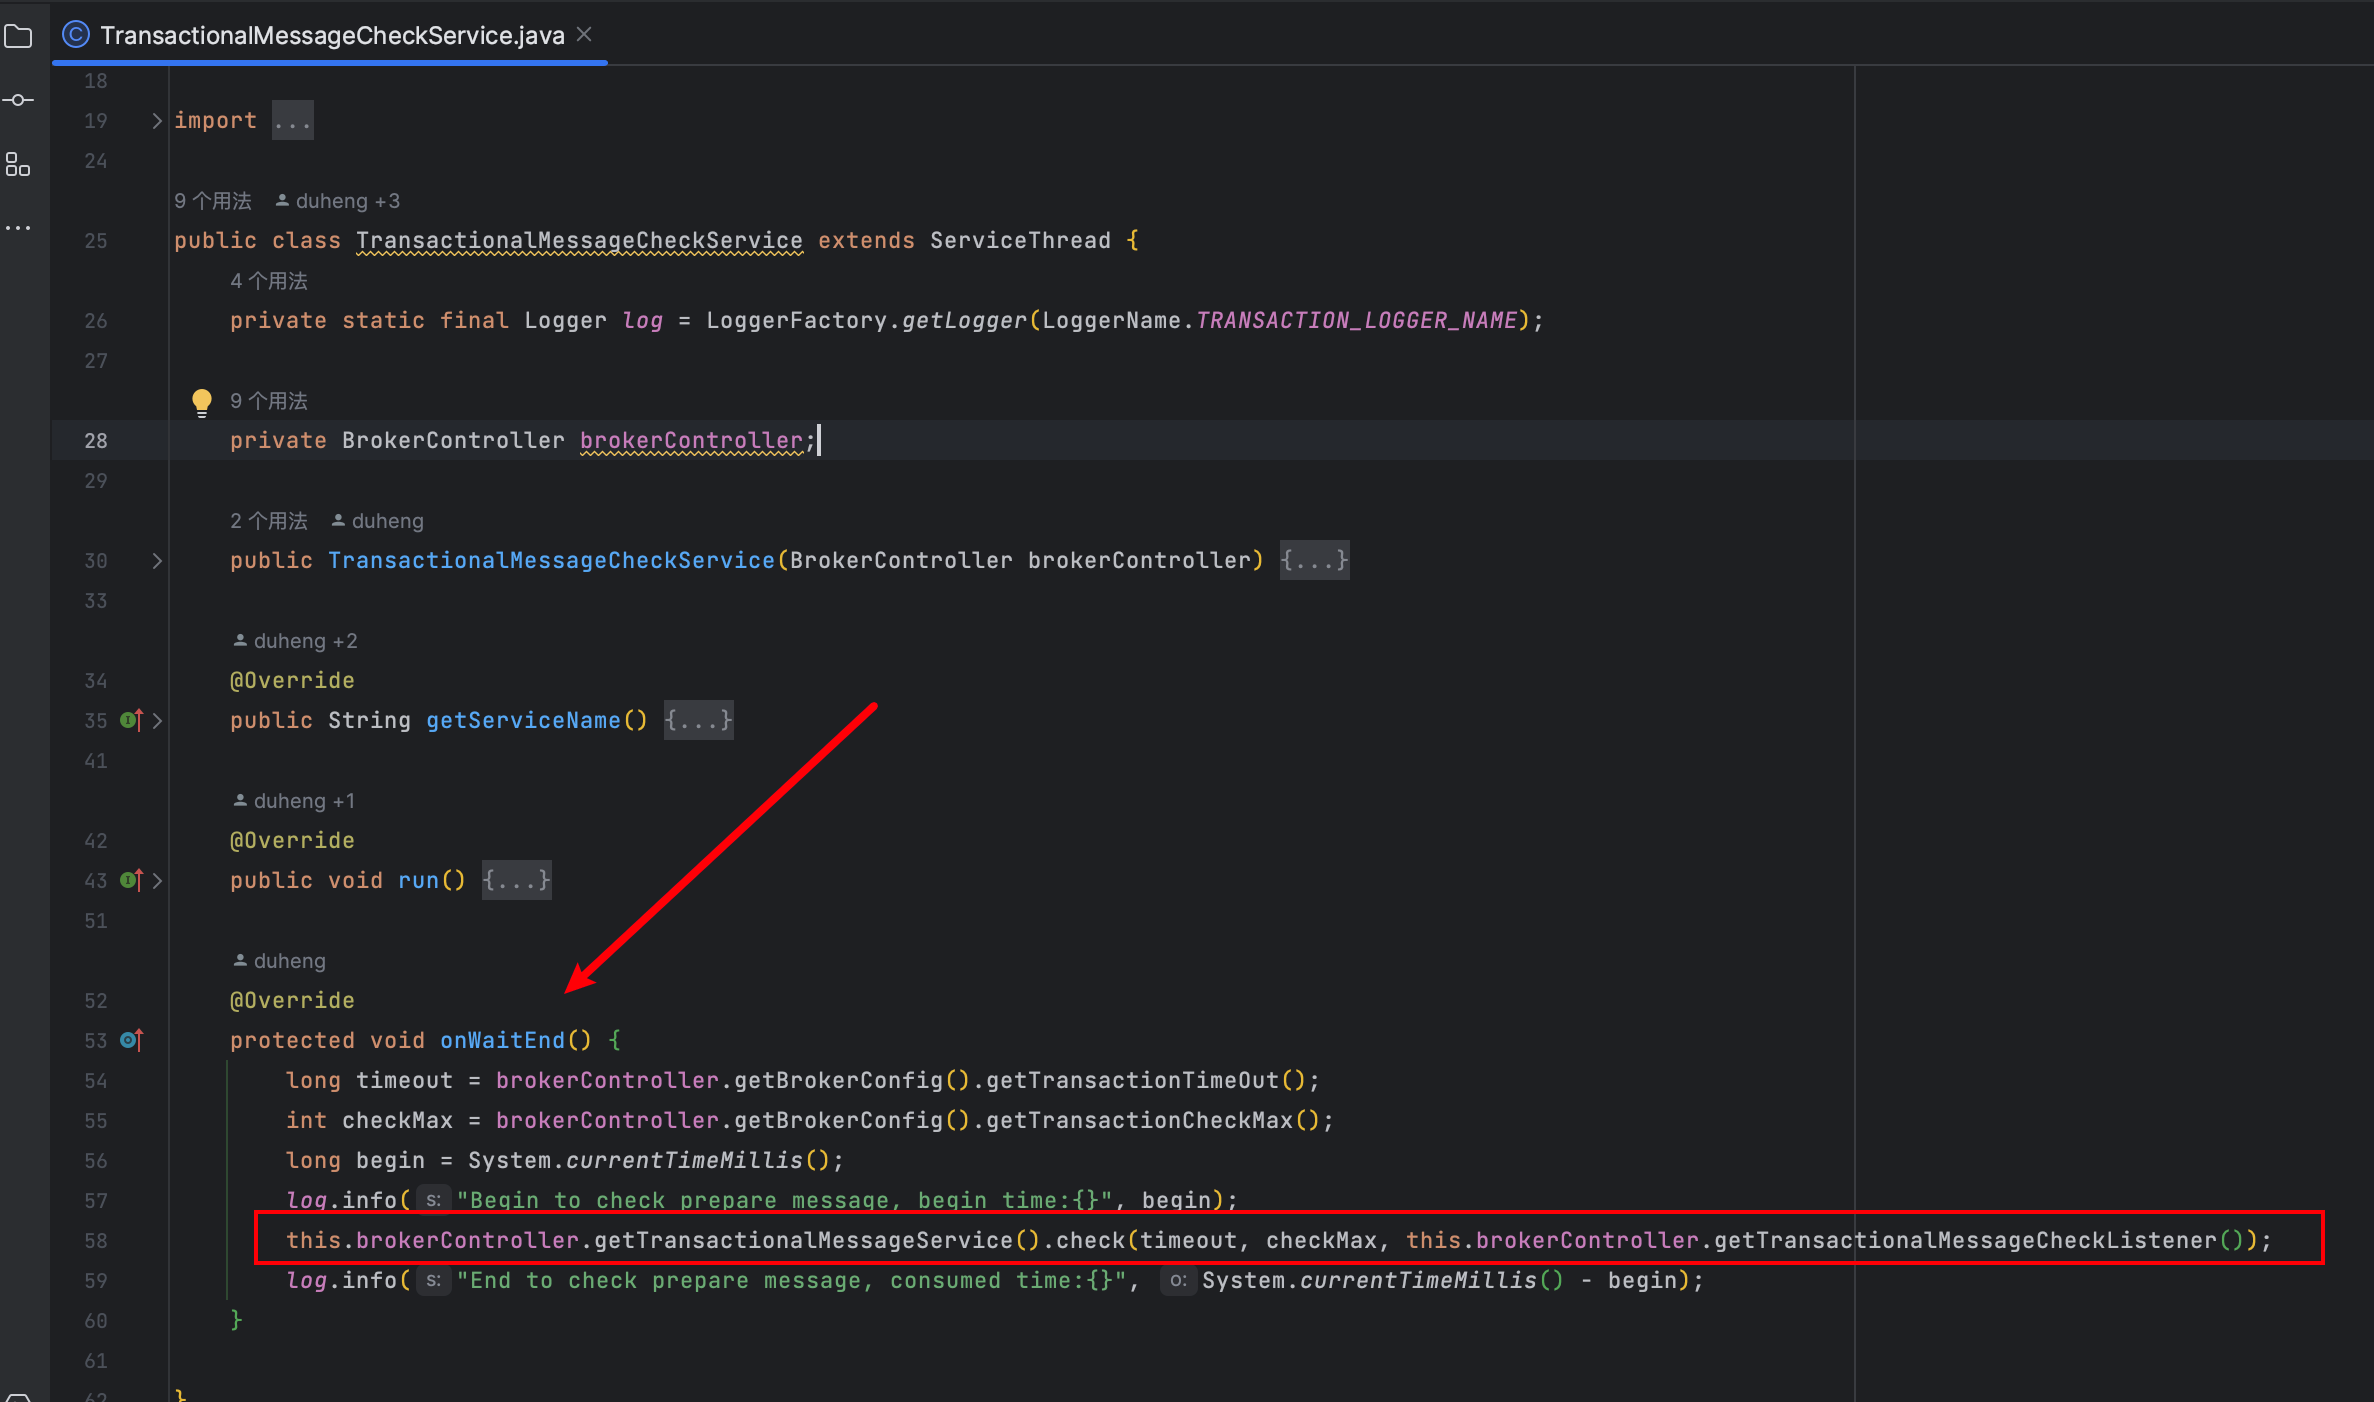
Task: Expand the getServiceName fold arrow on line 35
Action: tap(156, 721)
